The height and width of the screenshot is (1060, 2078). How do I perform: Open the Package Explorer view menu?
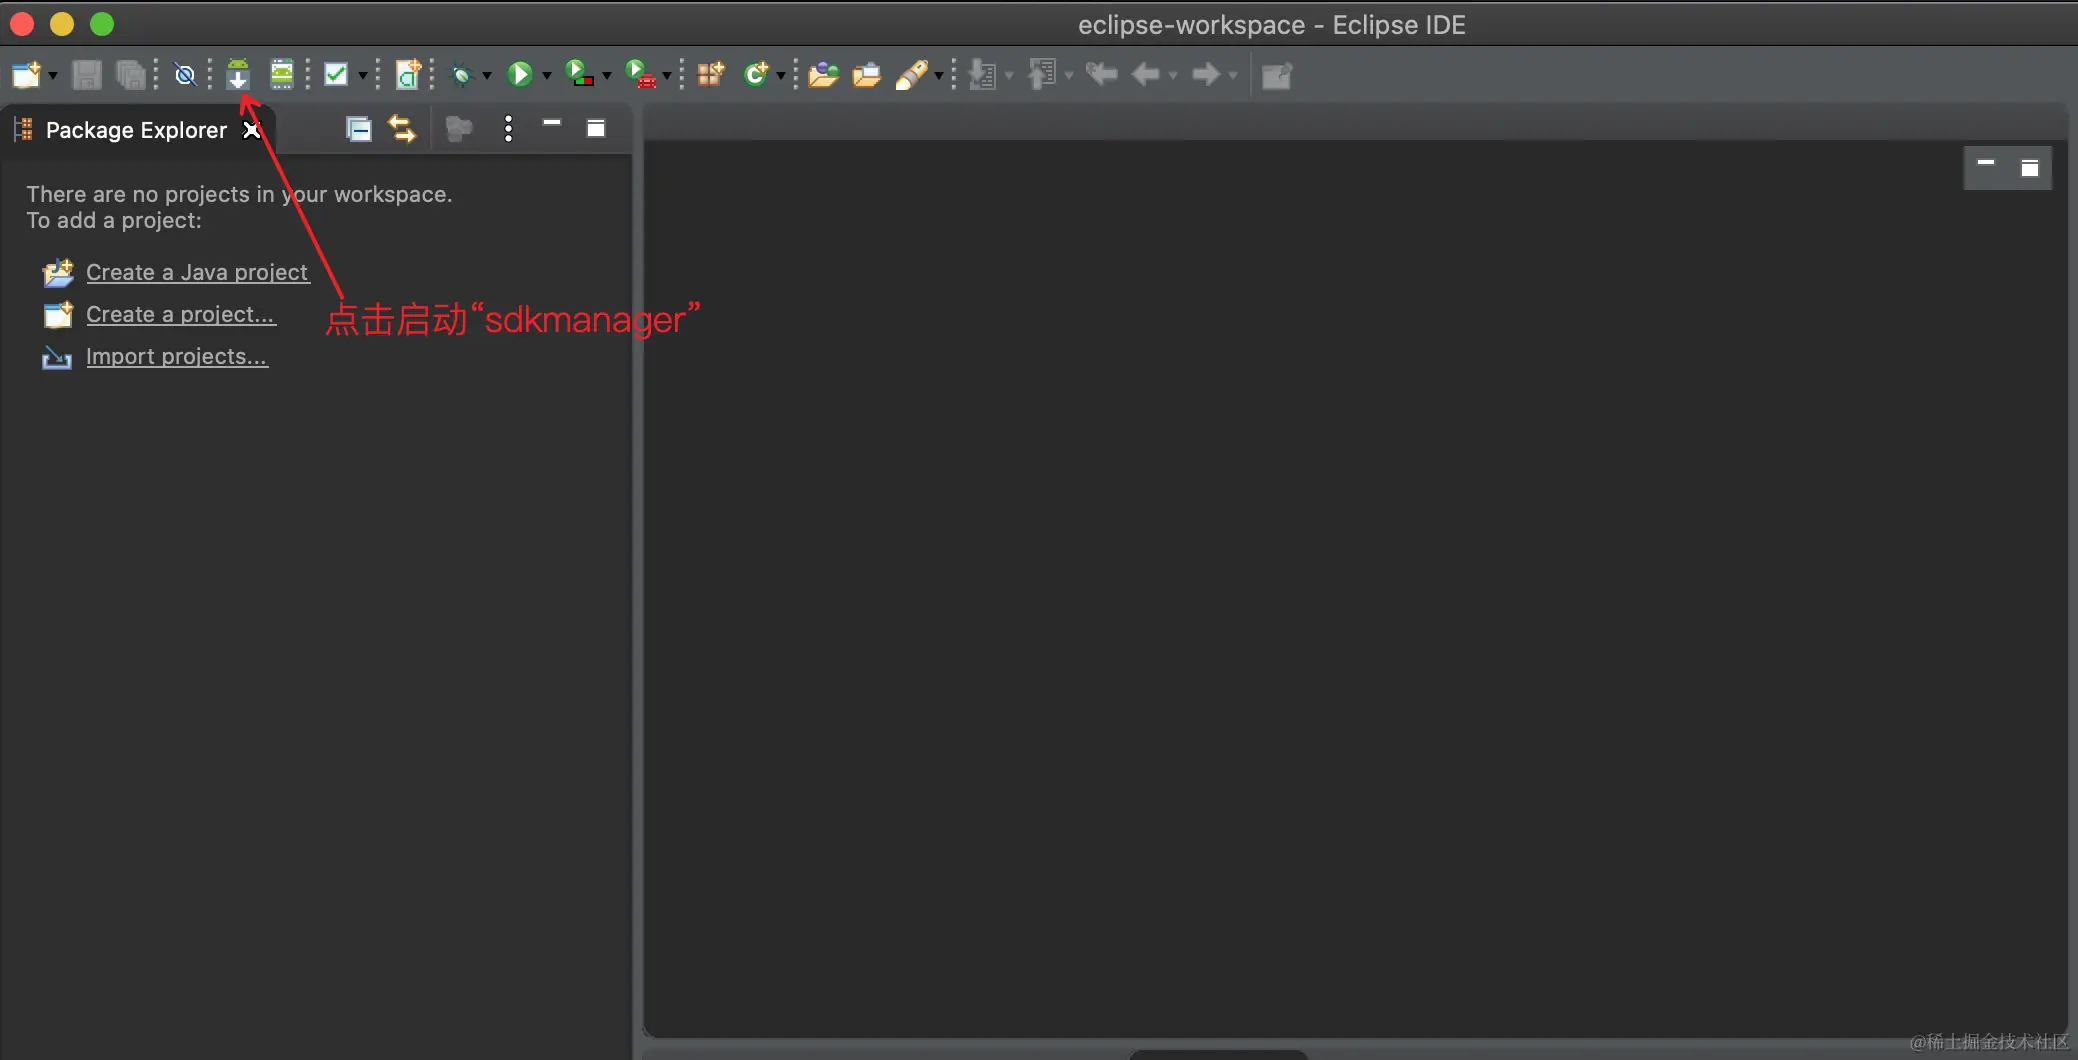(508, 128)
